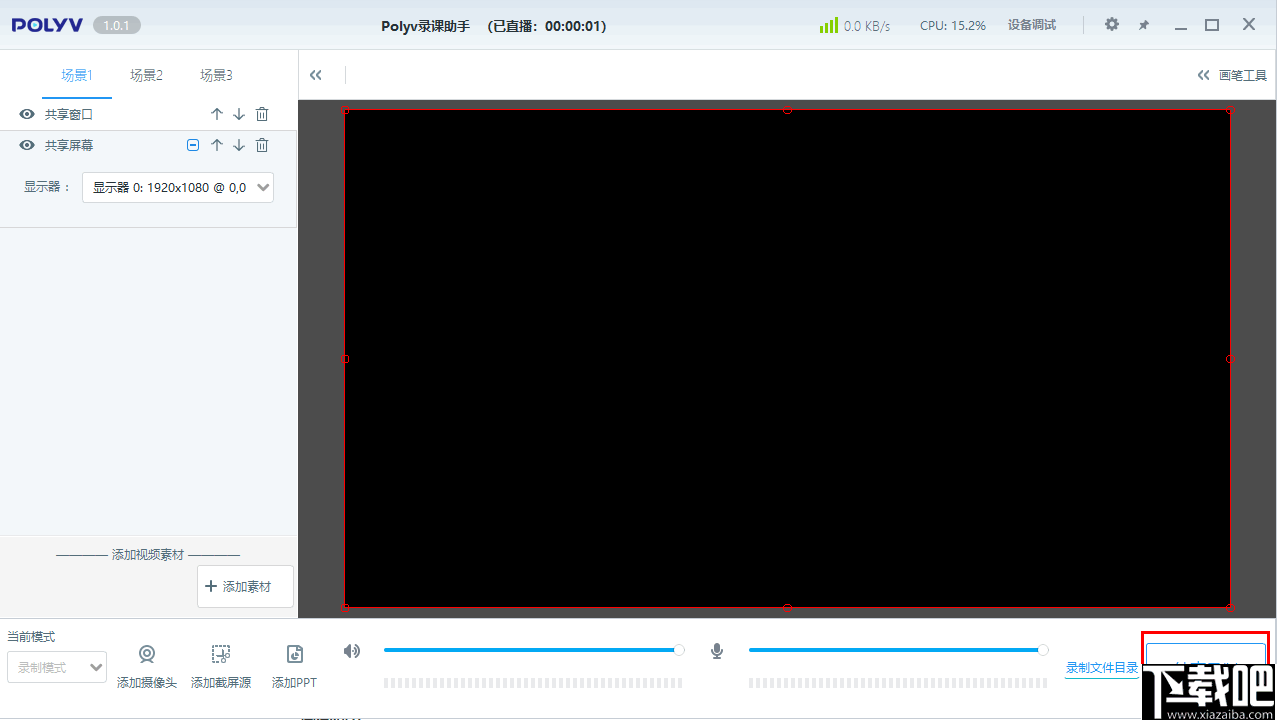The height and width of the screenshot is (720, 1277).
Task: Select the 共享窗口 source row
Action: (148, 115)
